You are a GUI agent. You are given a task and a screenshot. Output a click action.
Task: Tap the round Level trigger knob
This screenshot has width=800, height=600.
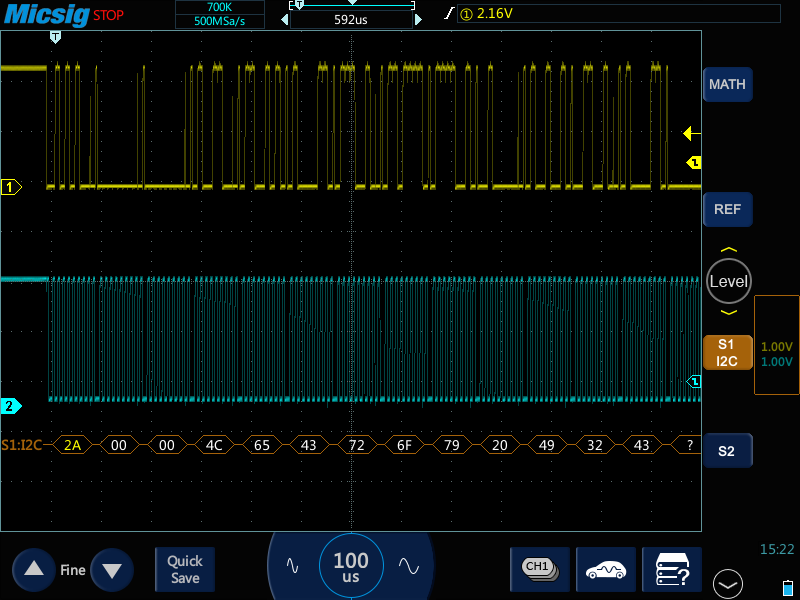coord(729,281)
